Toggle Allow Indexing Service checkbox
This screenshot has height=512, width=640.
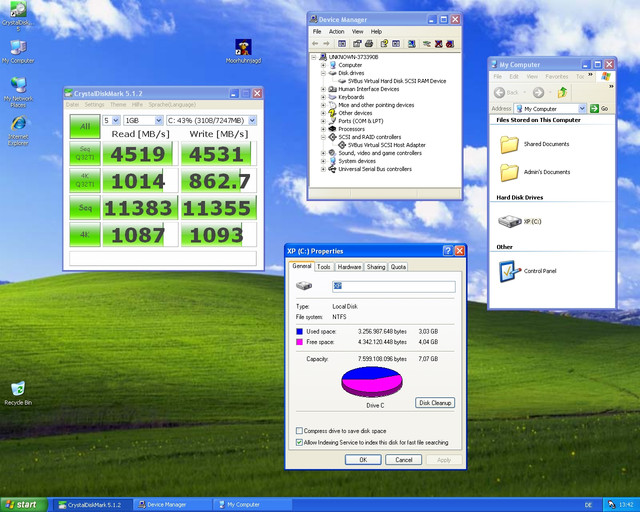pos(299,442)
